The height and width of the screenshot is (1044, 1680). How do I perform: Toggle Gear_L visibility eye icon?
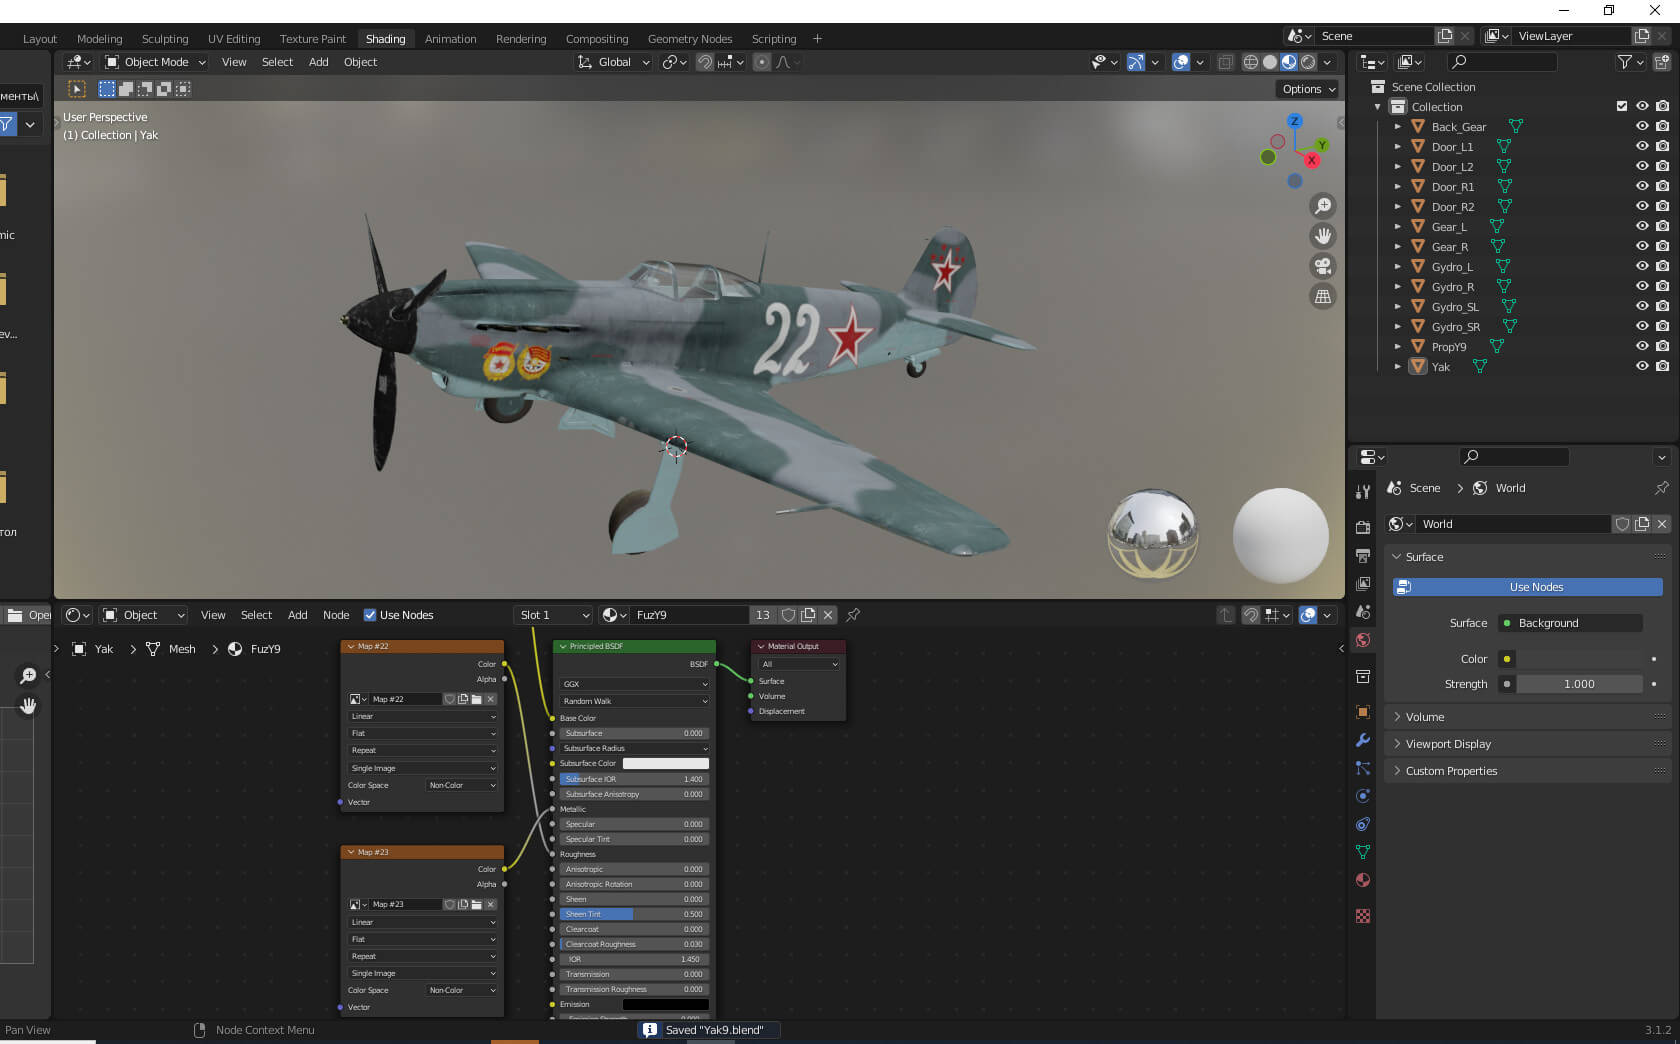(x=1642, y=226)
